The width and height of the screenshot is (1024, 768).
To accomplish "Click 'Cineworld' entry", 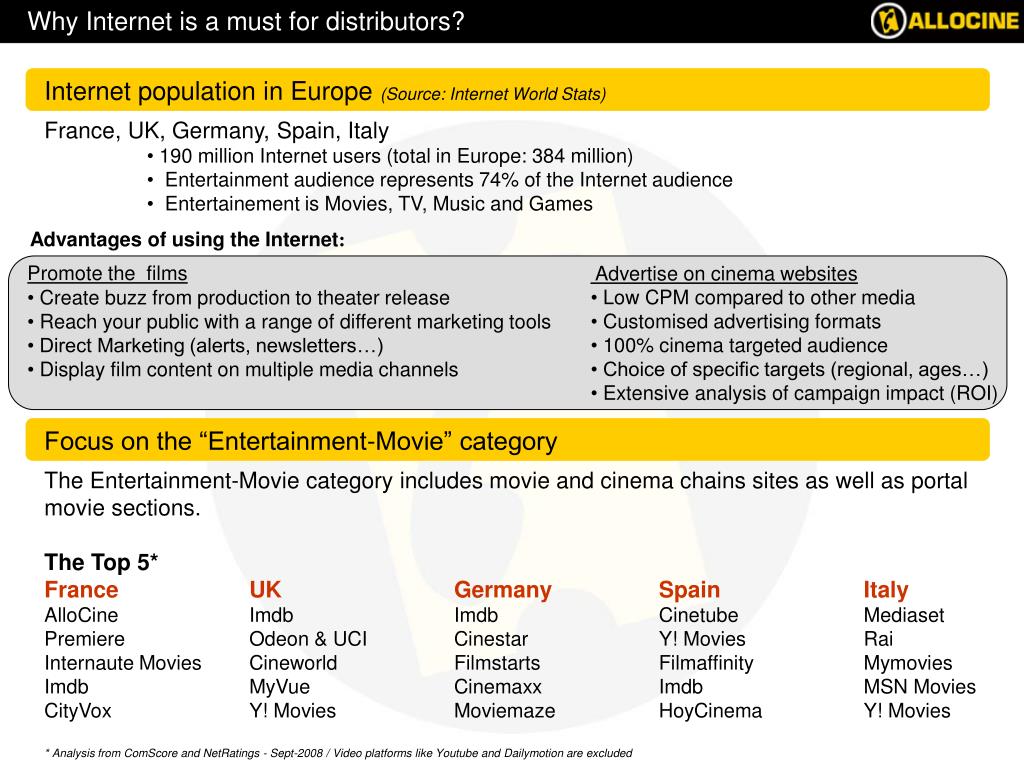I will tap(293, 663).
